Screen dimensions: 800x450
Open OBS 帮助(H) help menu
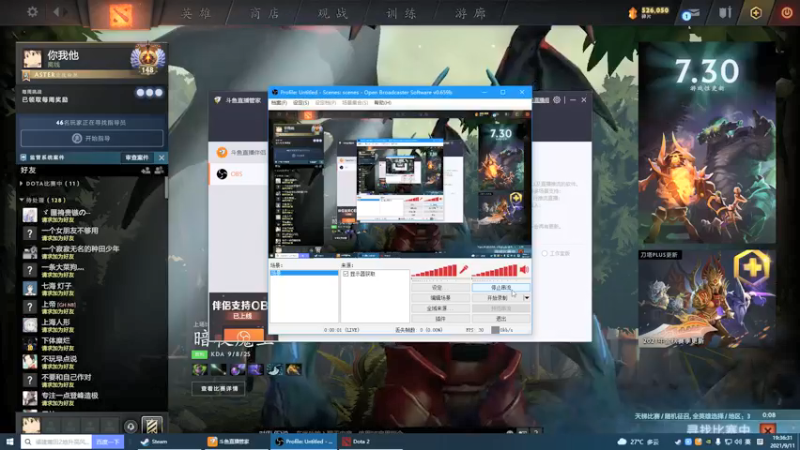(383, 103)
